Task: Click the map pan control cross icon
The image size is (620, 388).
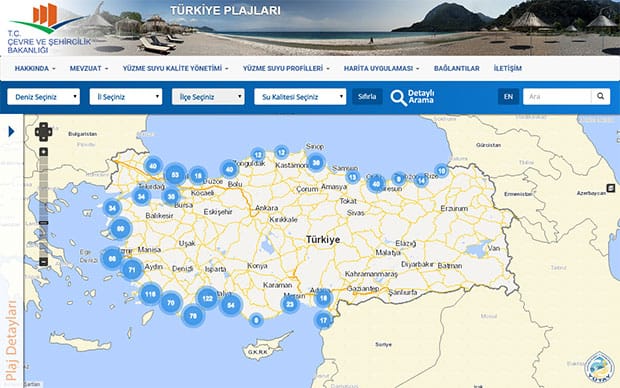Action: click(43, 132)
